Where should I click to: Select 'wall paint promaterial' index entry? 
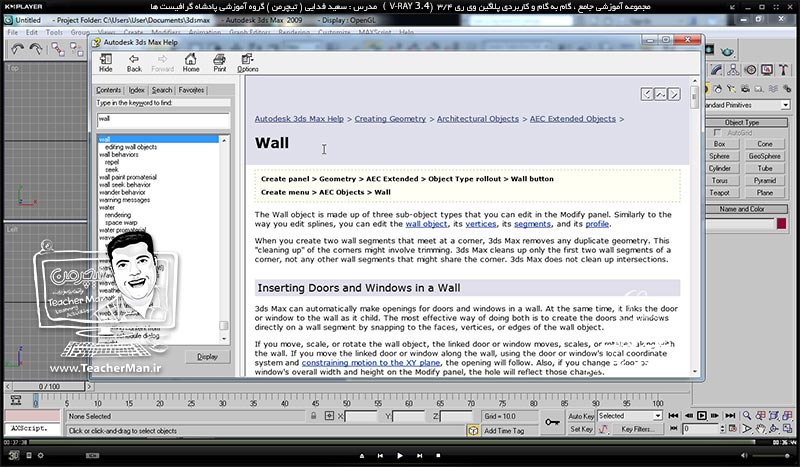pyautogui.click(x=128, y=177)
